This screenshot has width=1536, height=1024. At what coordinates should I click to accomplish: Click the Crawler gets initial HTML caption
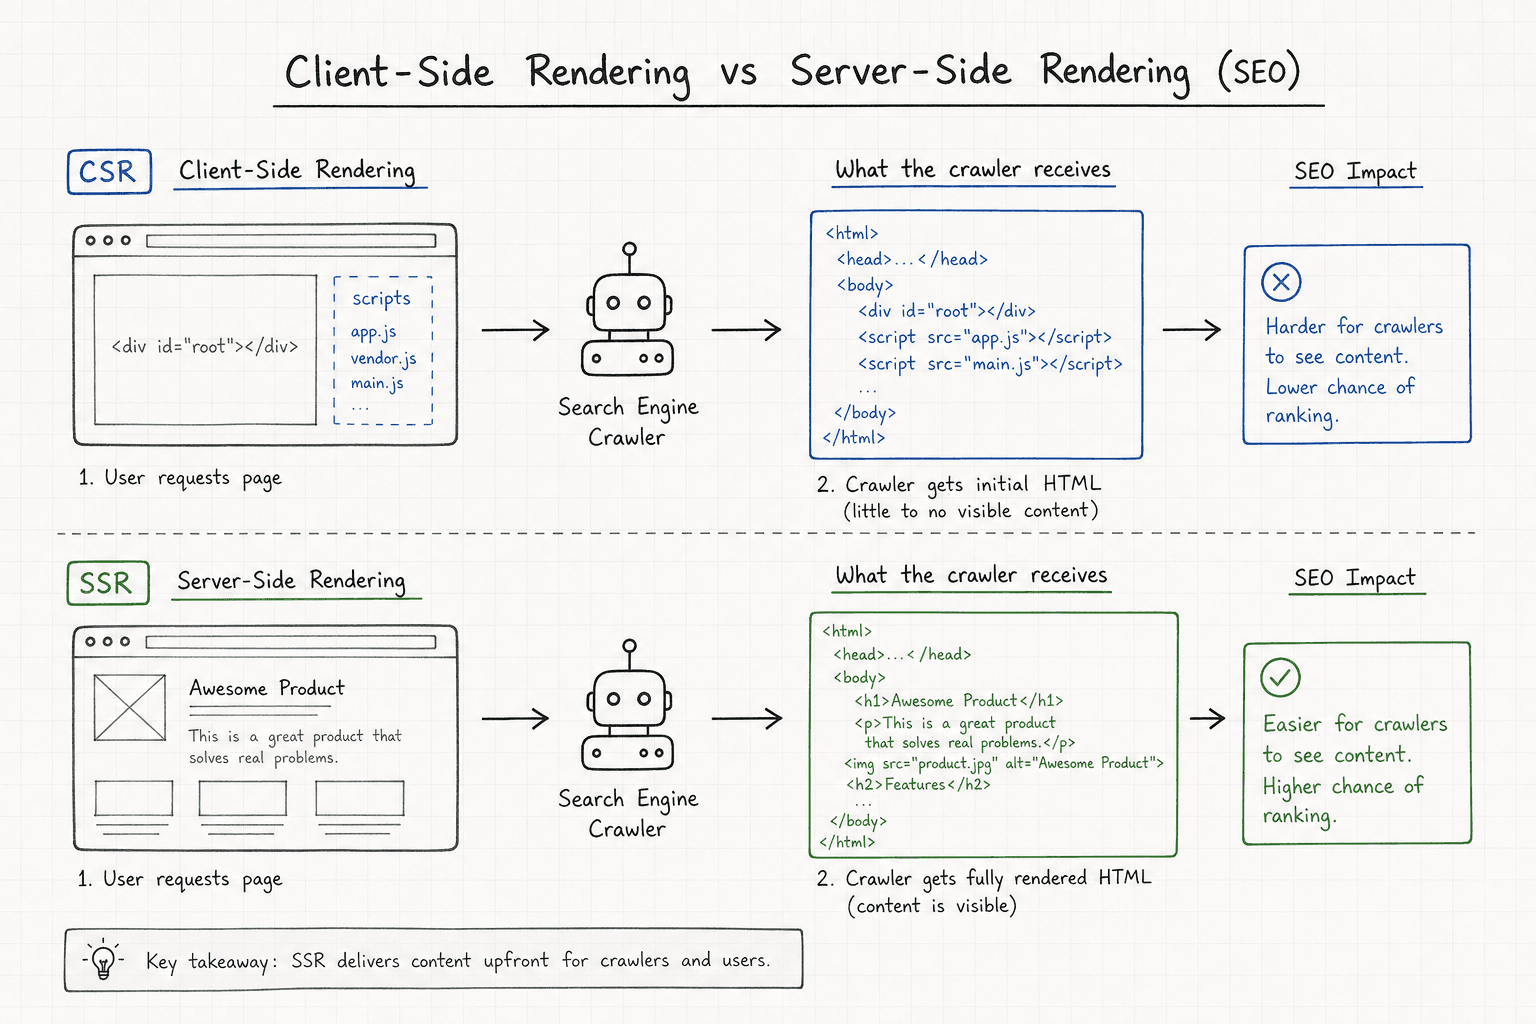click(x=958, y=484)
